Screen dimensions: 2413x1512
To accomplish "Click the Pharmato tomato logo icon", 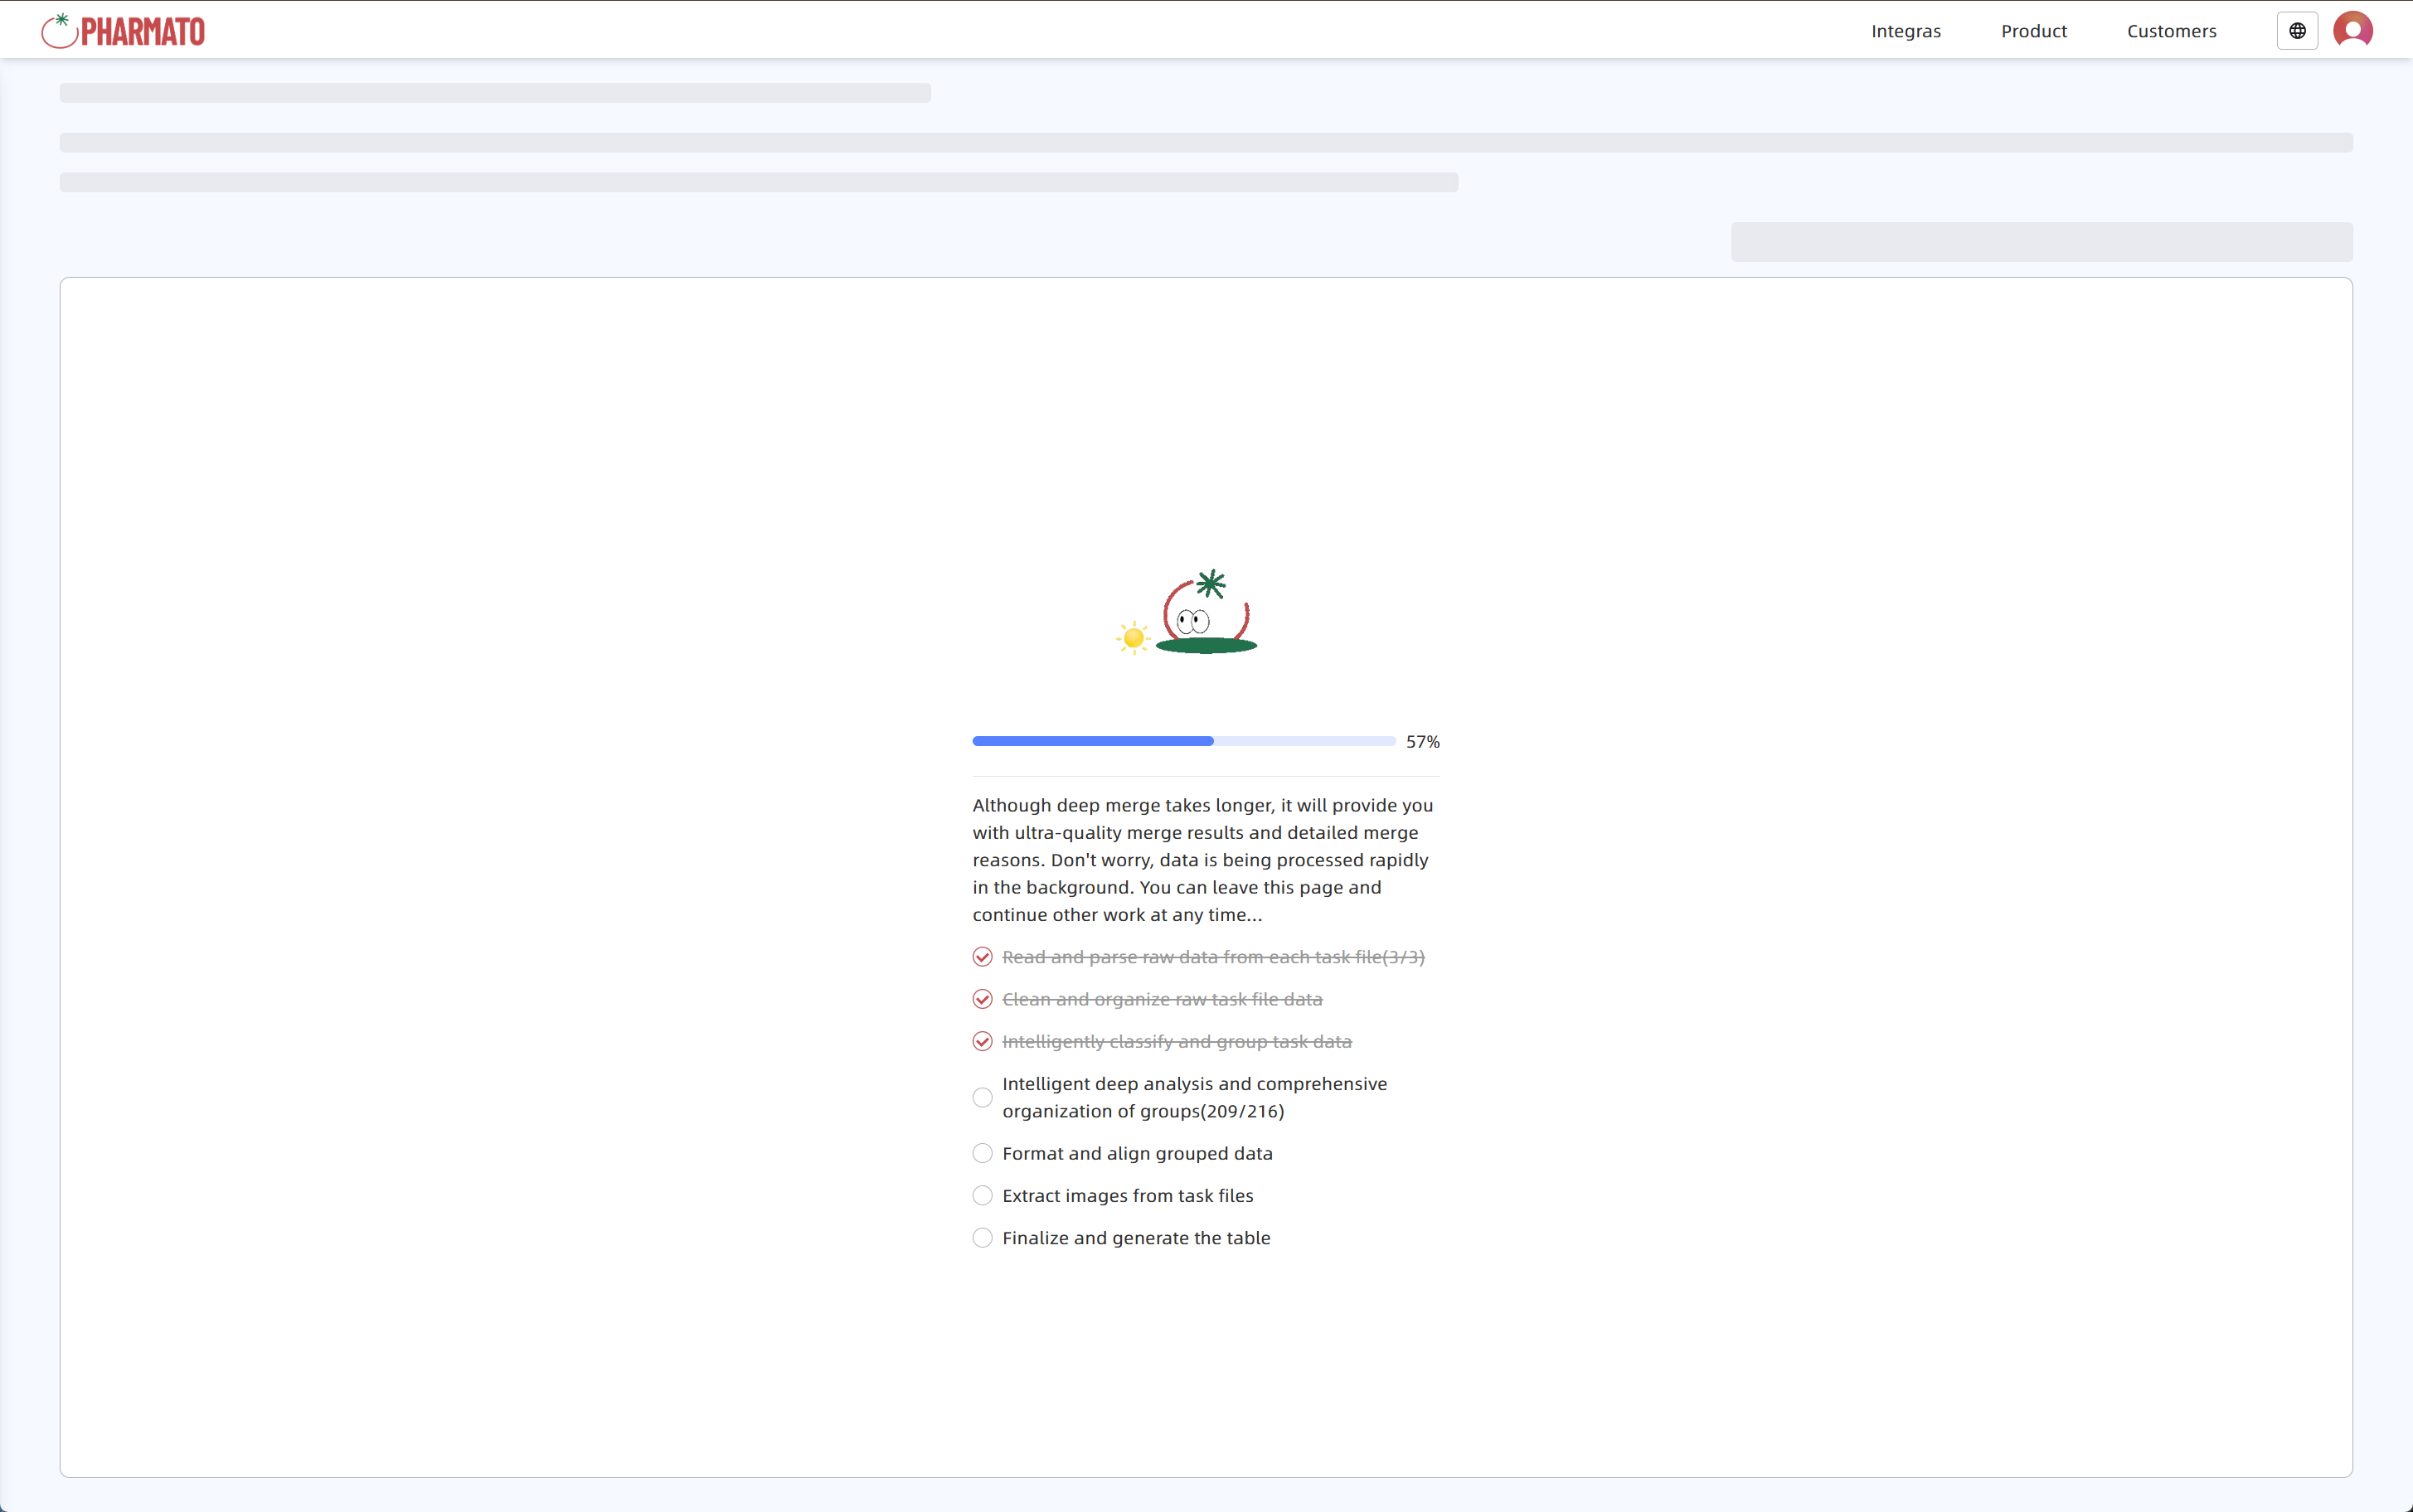I will 59,31.
